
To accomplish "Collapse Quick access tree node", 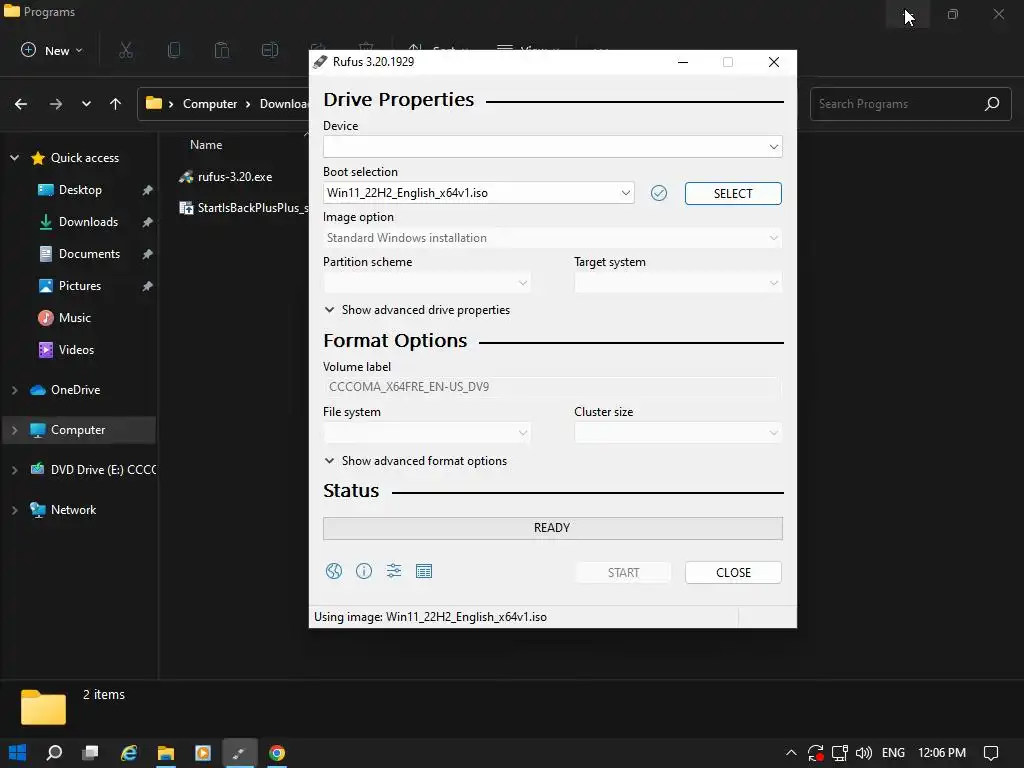I will click(14, 158).
